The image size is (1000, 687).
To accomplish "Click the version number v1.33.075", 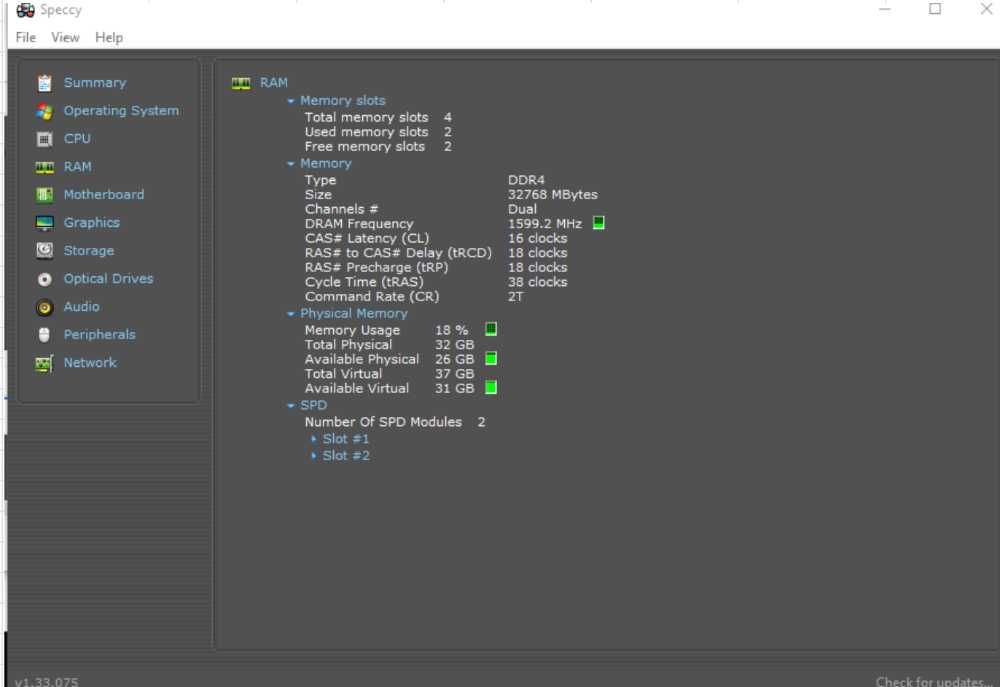I will point(47,681).
